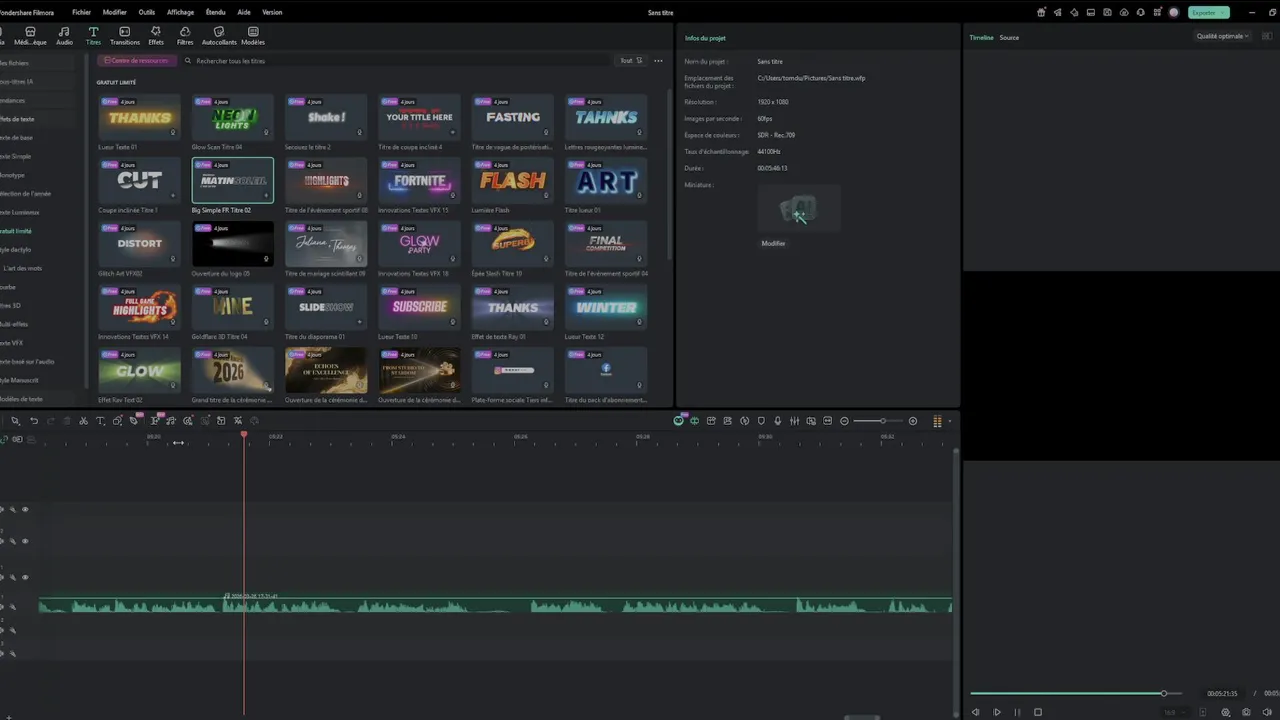Click the more options dots in titles panel
The height and width of the screenshot is (720, 1280).
coord(658,61)
